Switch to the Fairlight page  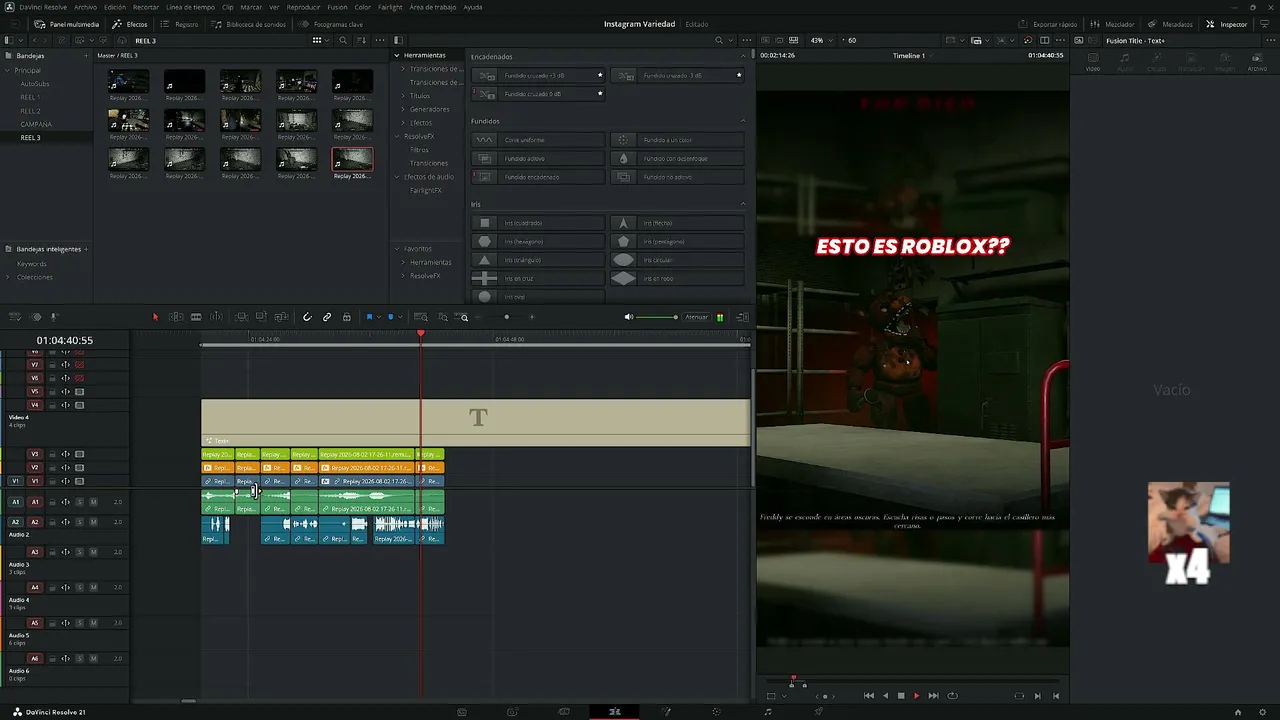pos(768,712)
